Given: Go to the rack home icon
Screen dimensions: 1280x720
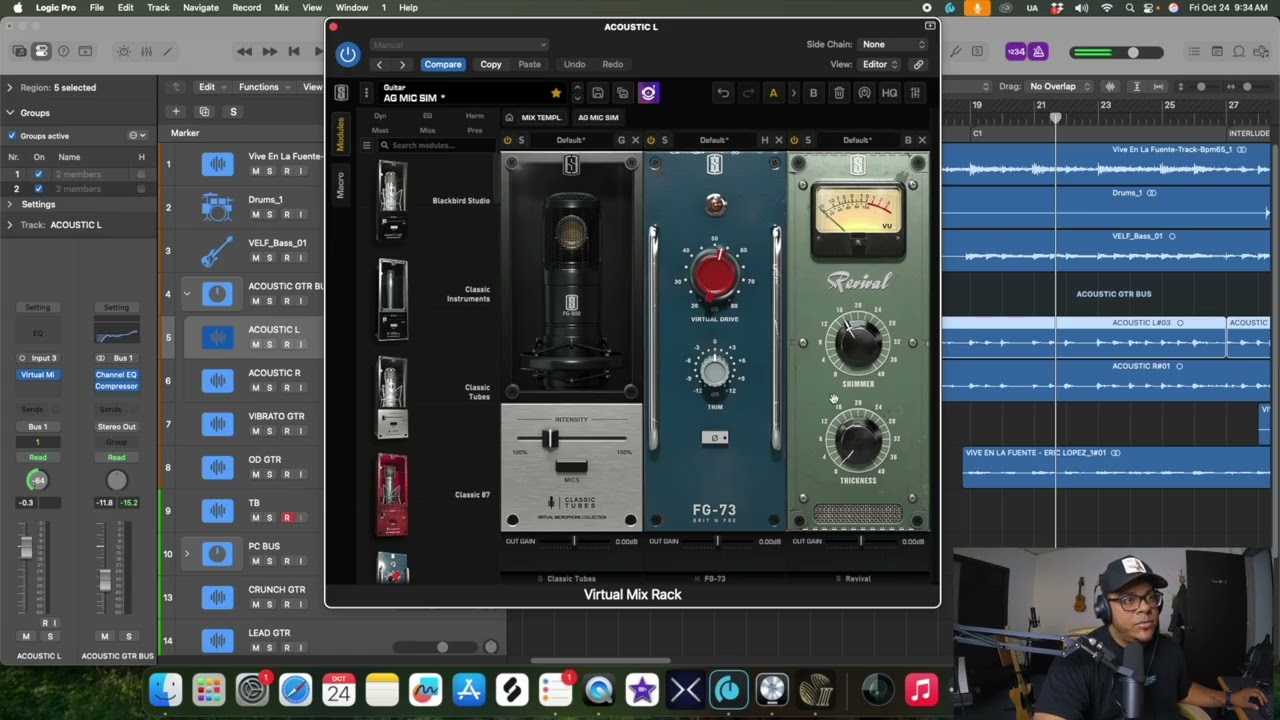Looking at the screenshot, I should tap(509, 117).
